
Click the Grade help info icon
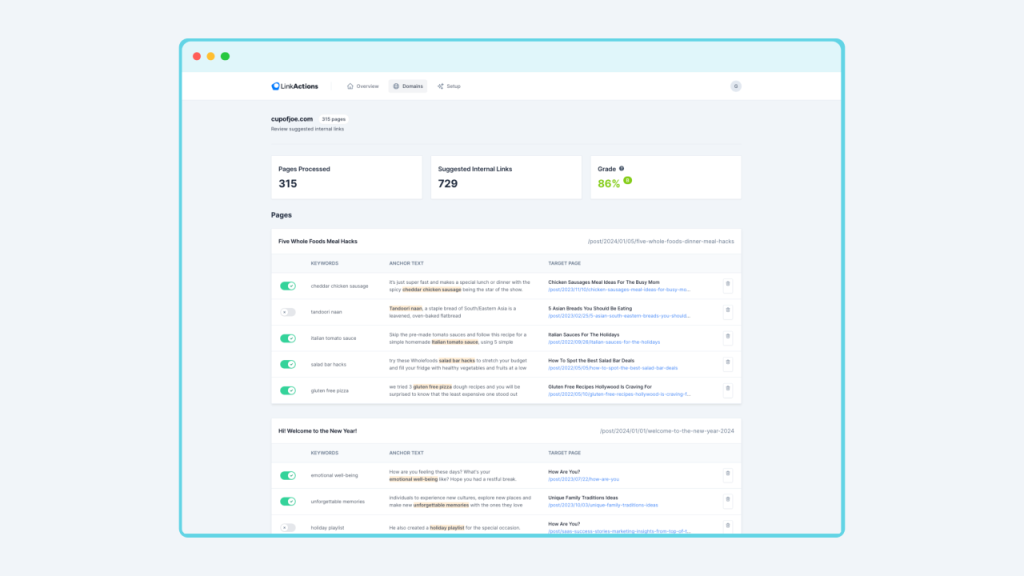click(622, 169)
